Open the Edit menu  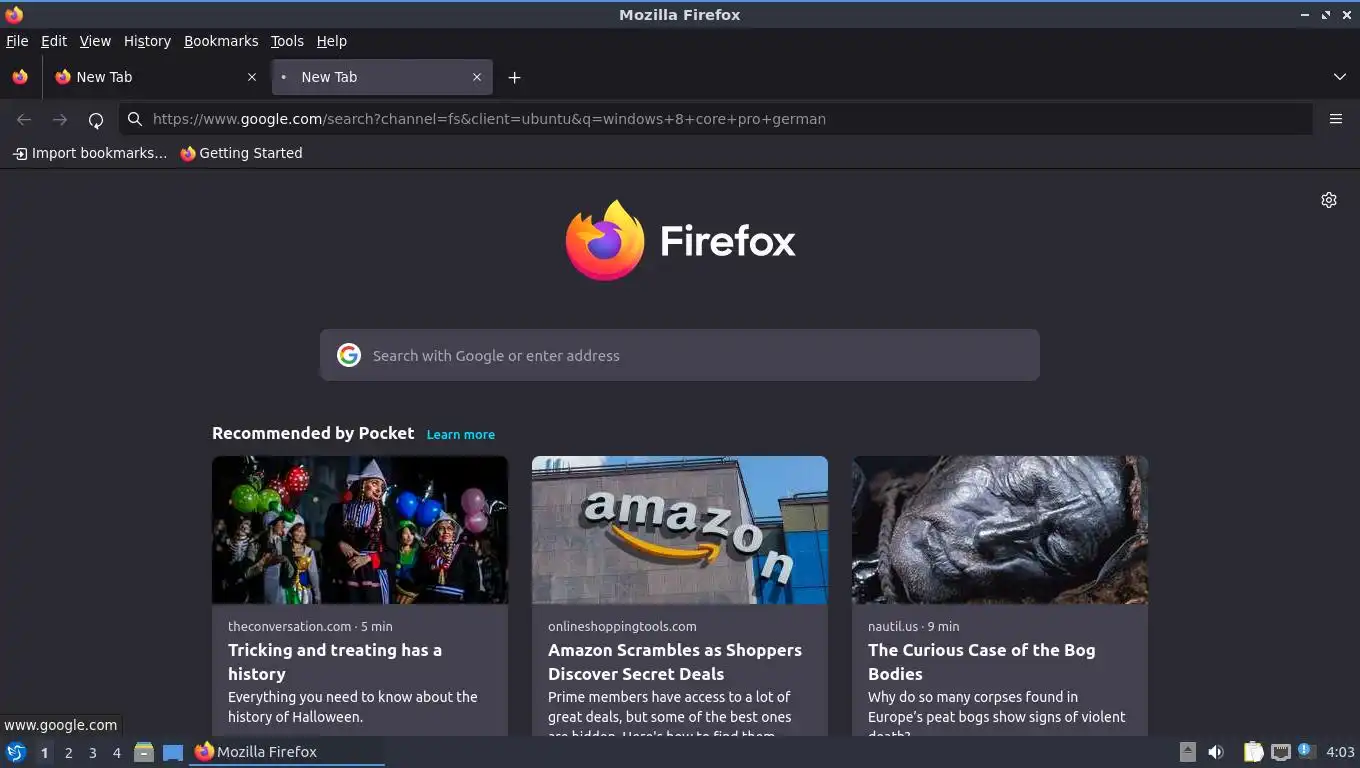tap(54, 41)
